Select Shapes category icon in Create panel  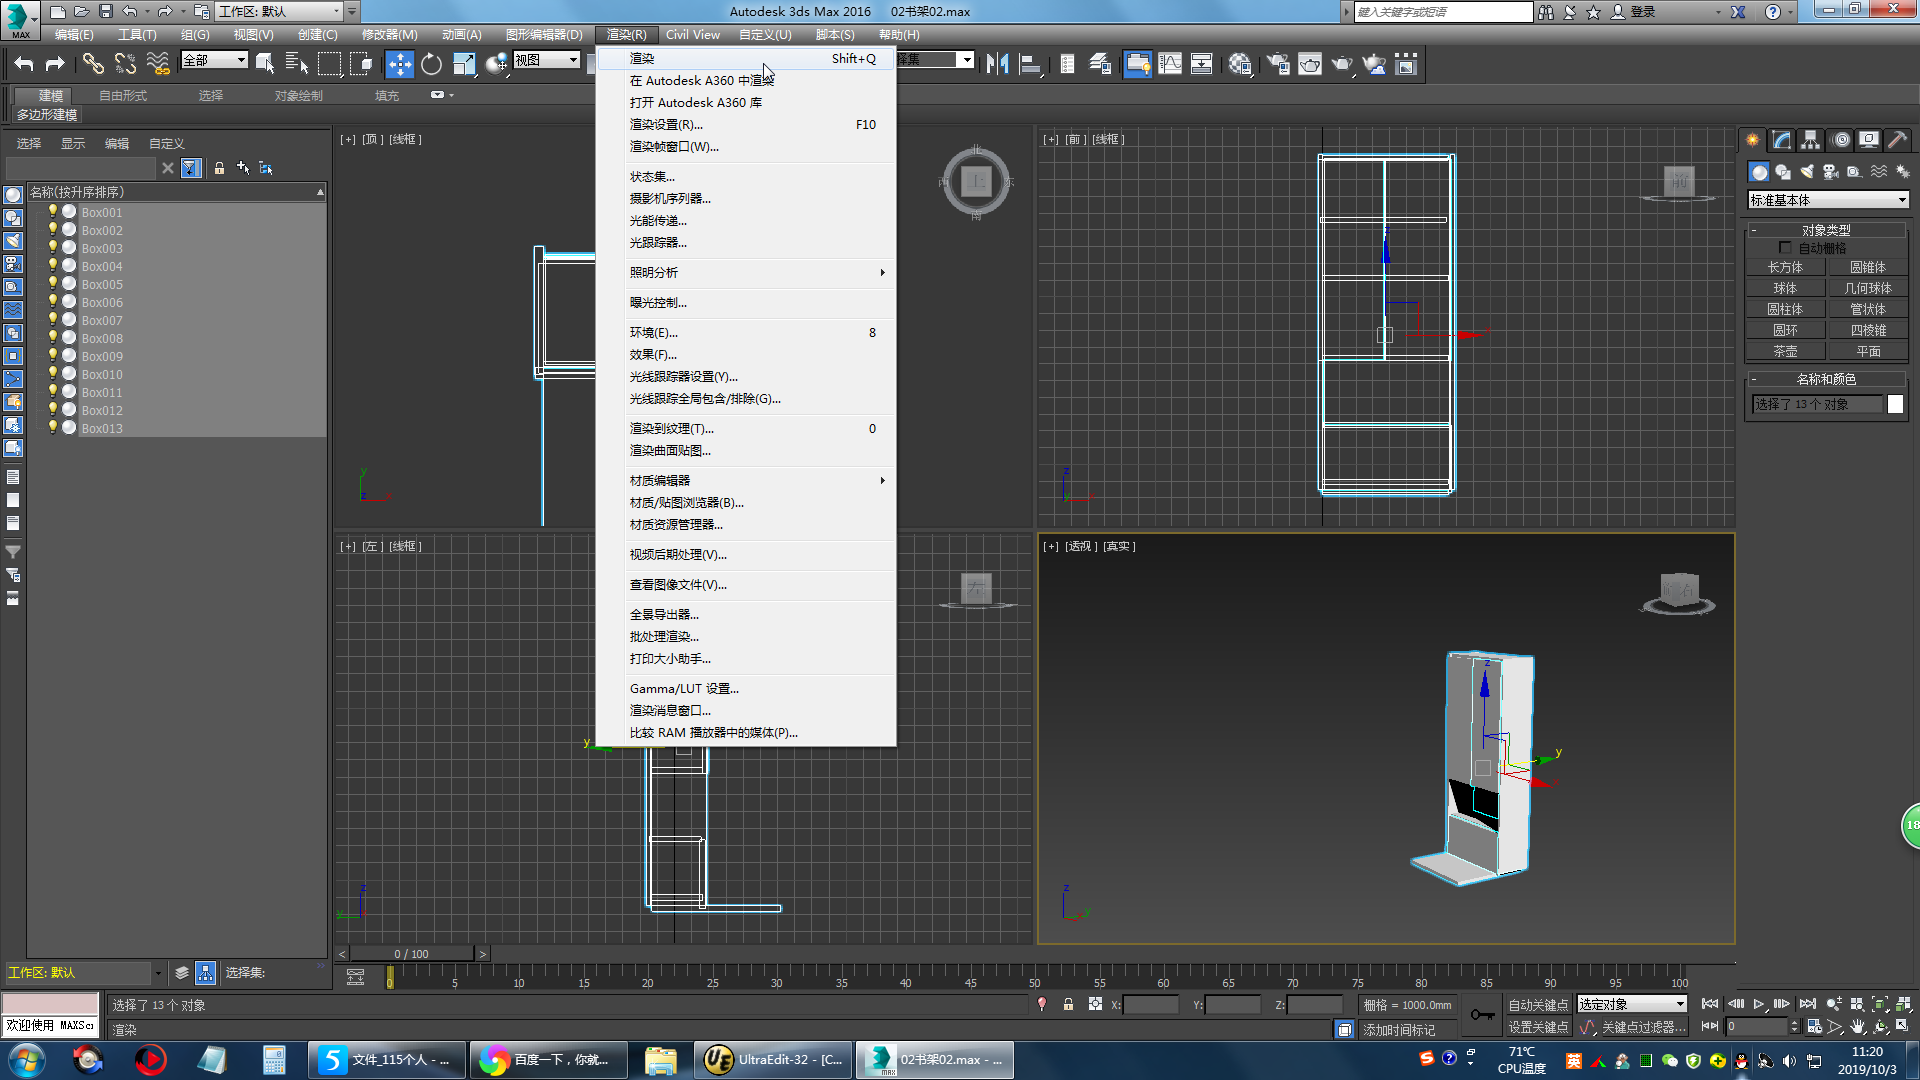point(1783,172)
